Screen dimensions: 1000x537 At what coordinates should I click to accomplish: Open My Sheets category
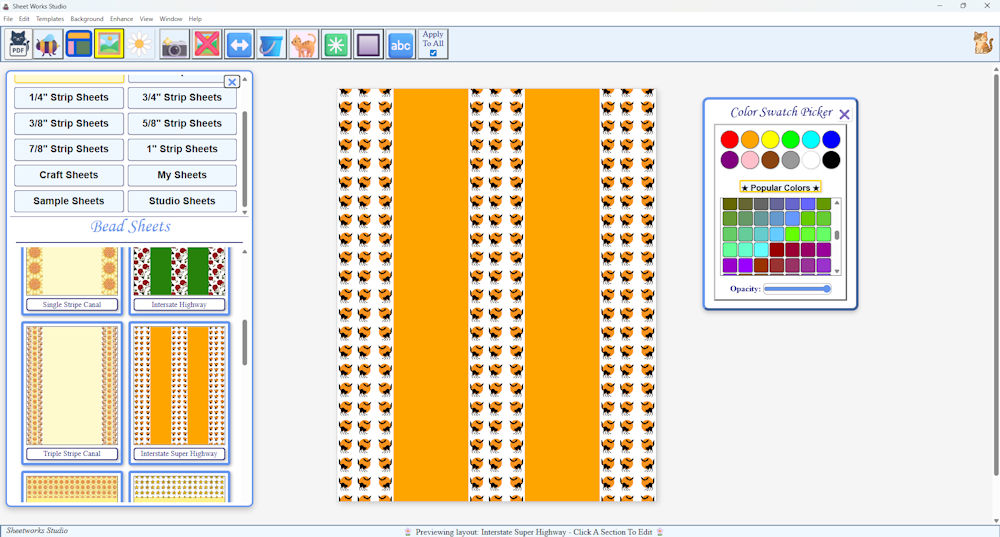tap(182, 175)
